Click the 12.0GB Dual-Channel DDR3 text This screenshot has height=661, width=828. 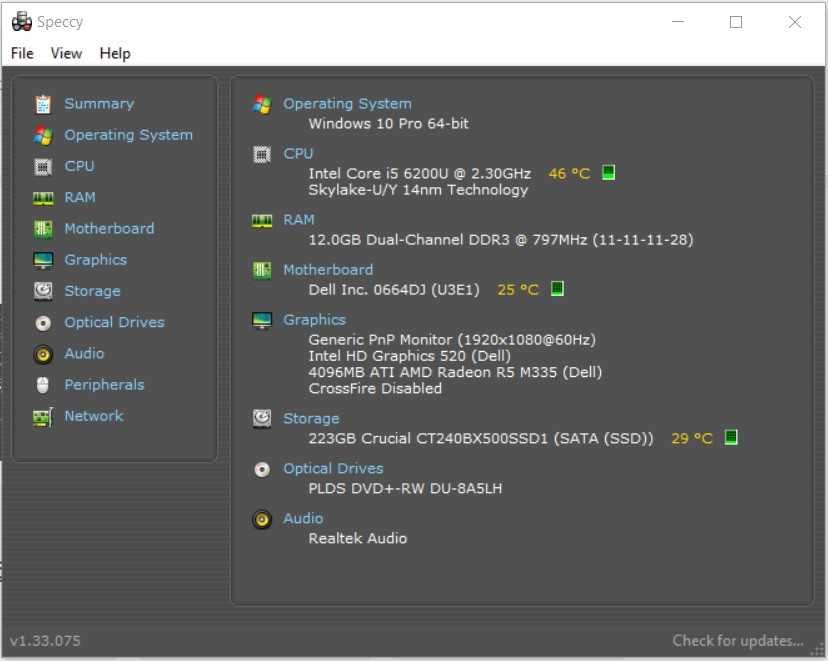pyautogui.click(x=501, y=240)
